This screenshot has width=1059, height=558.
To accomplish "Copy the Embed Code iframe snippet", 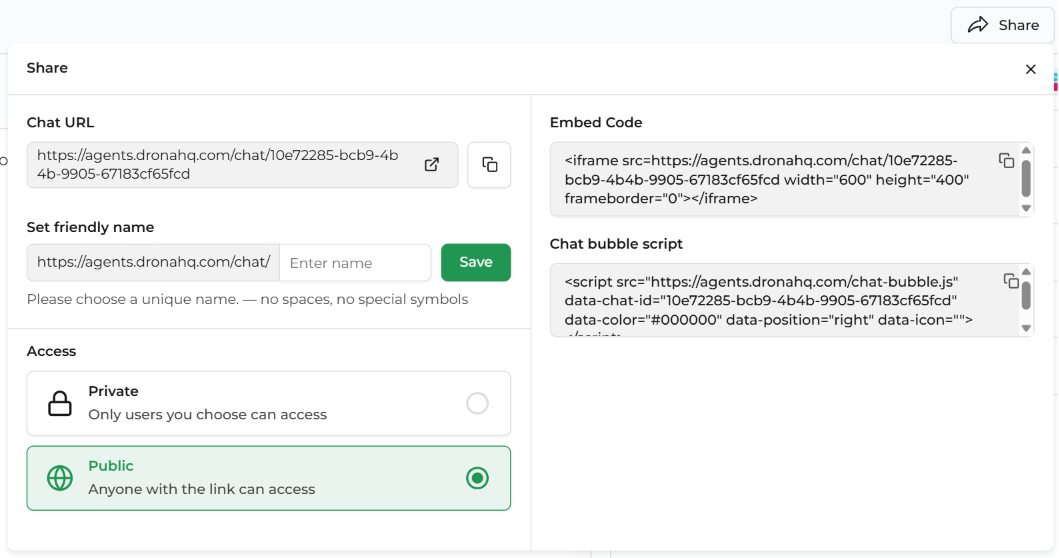I will (1006, 160).
